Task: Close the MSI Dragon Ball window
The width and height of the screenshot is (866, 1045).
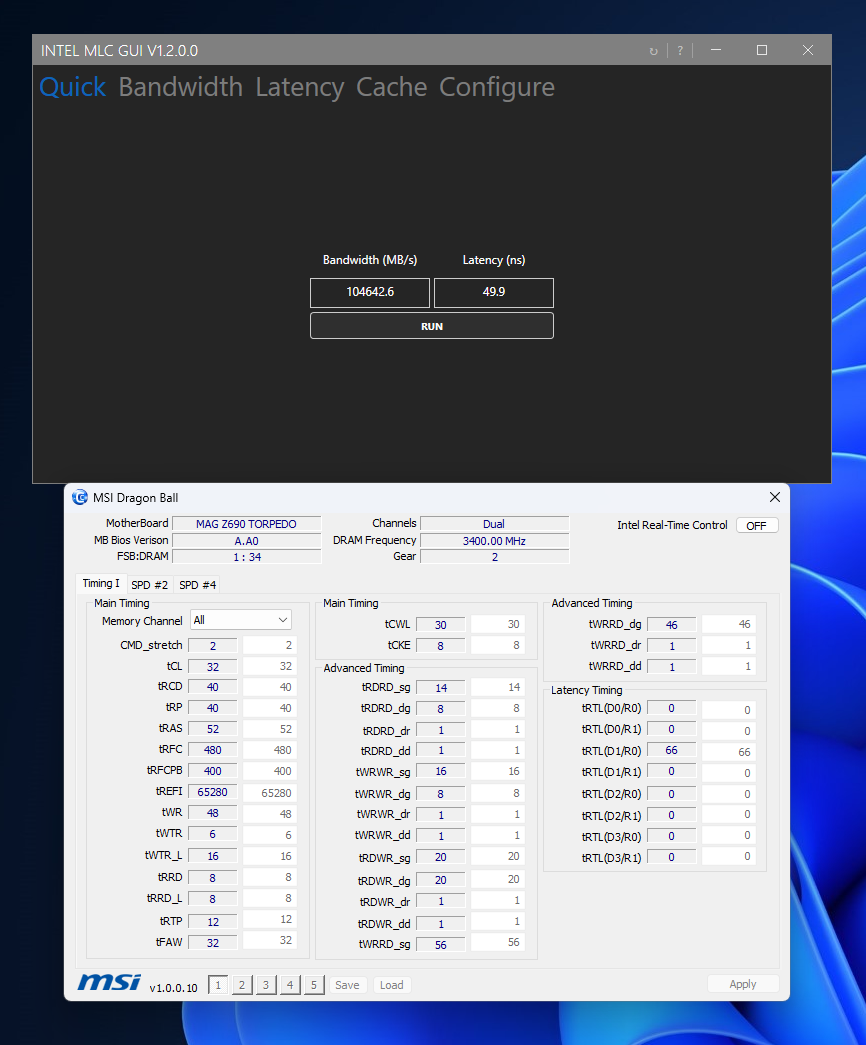Action: pyautogui.click(x=775, y=497)
